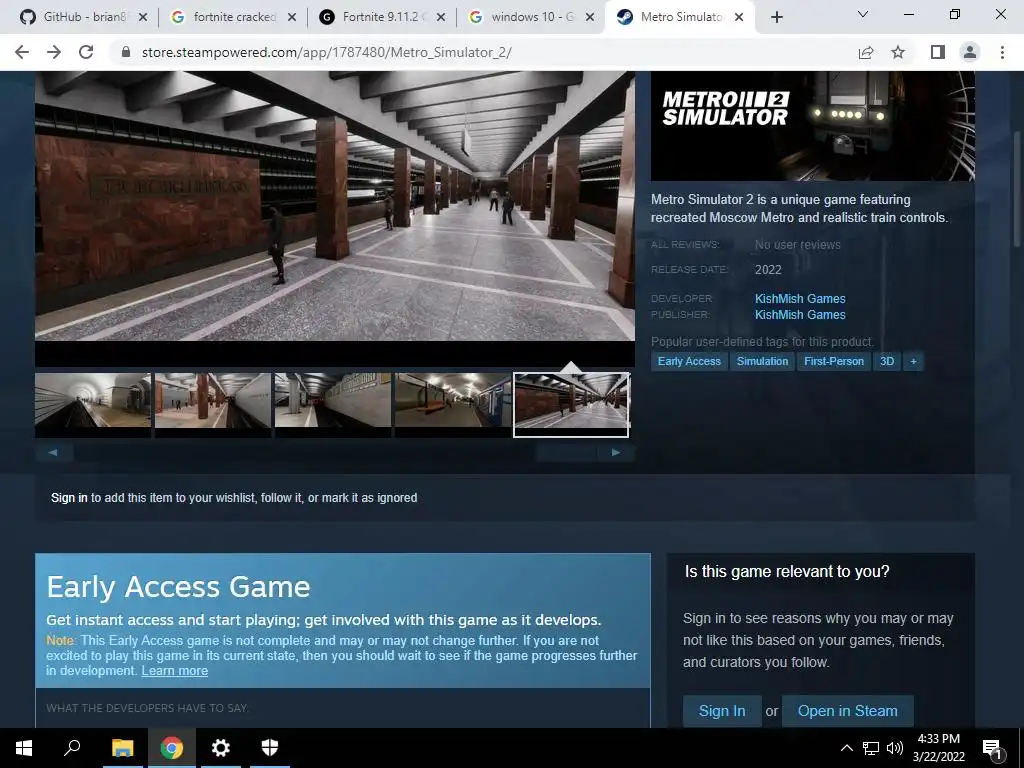Open KishMish Games developer link

(x=800, y=298)
